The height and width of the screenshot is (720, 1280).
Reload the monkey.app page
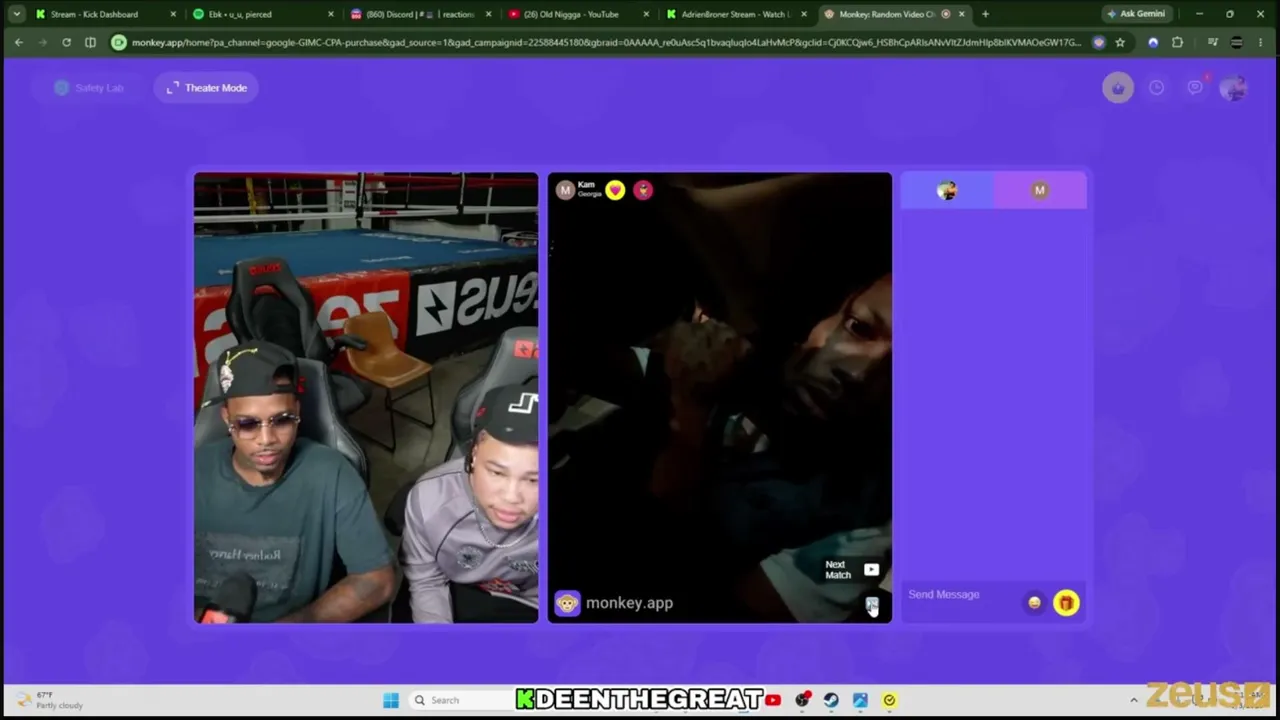66,42
